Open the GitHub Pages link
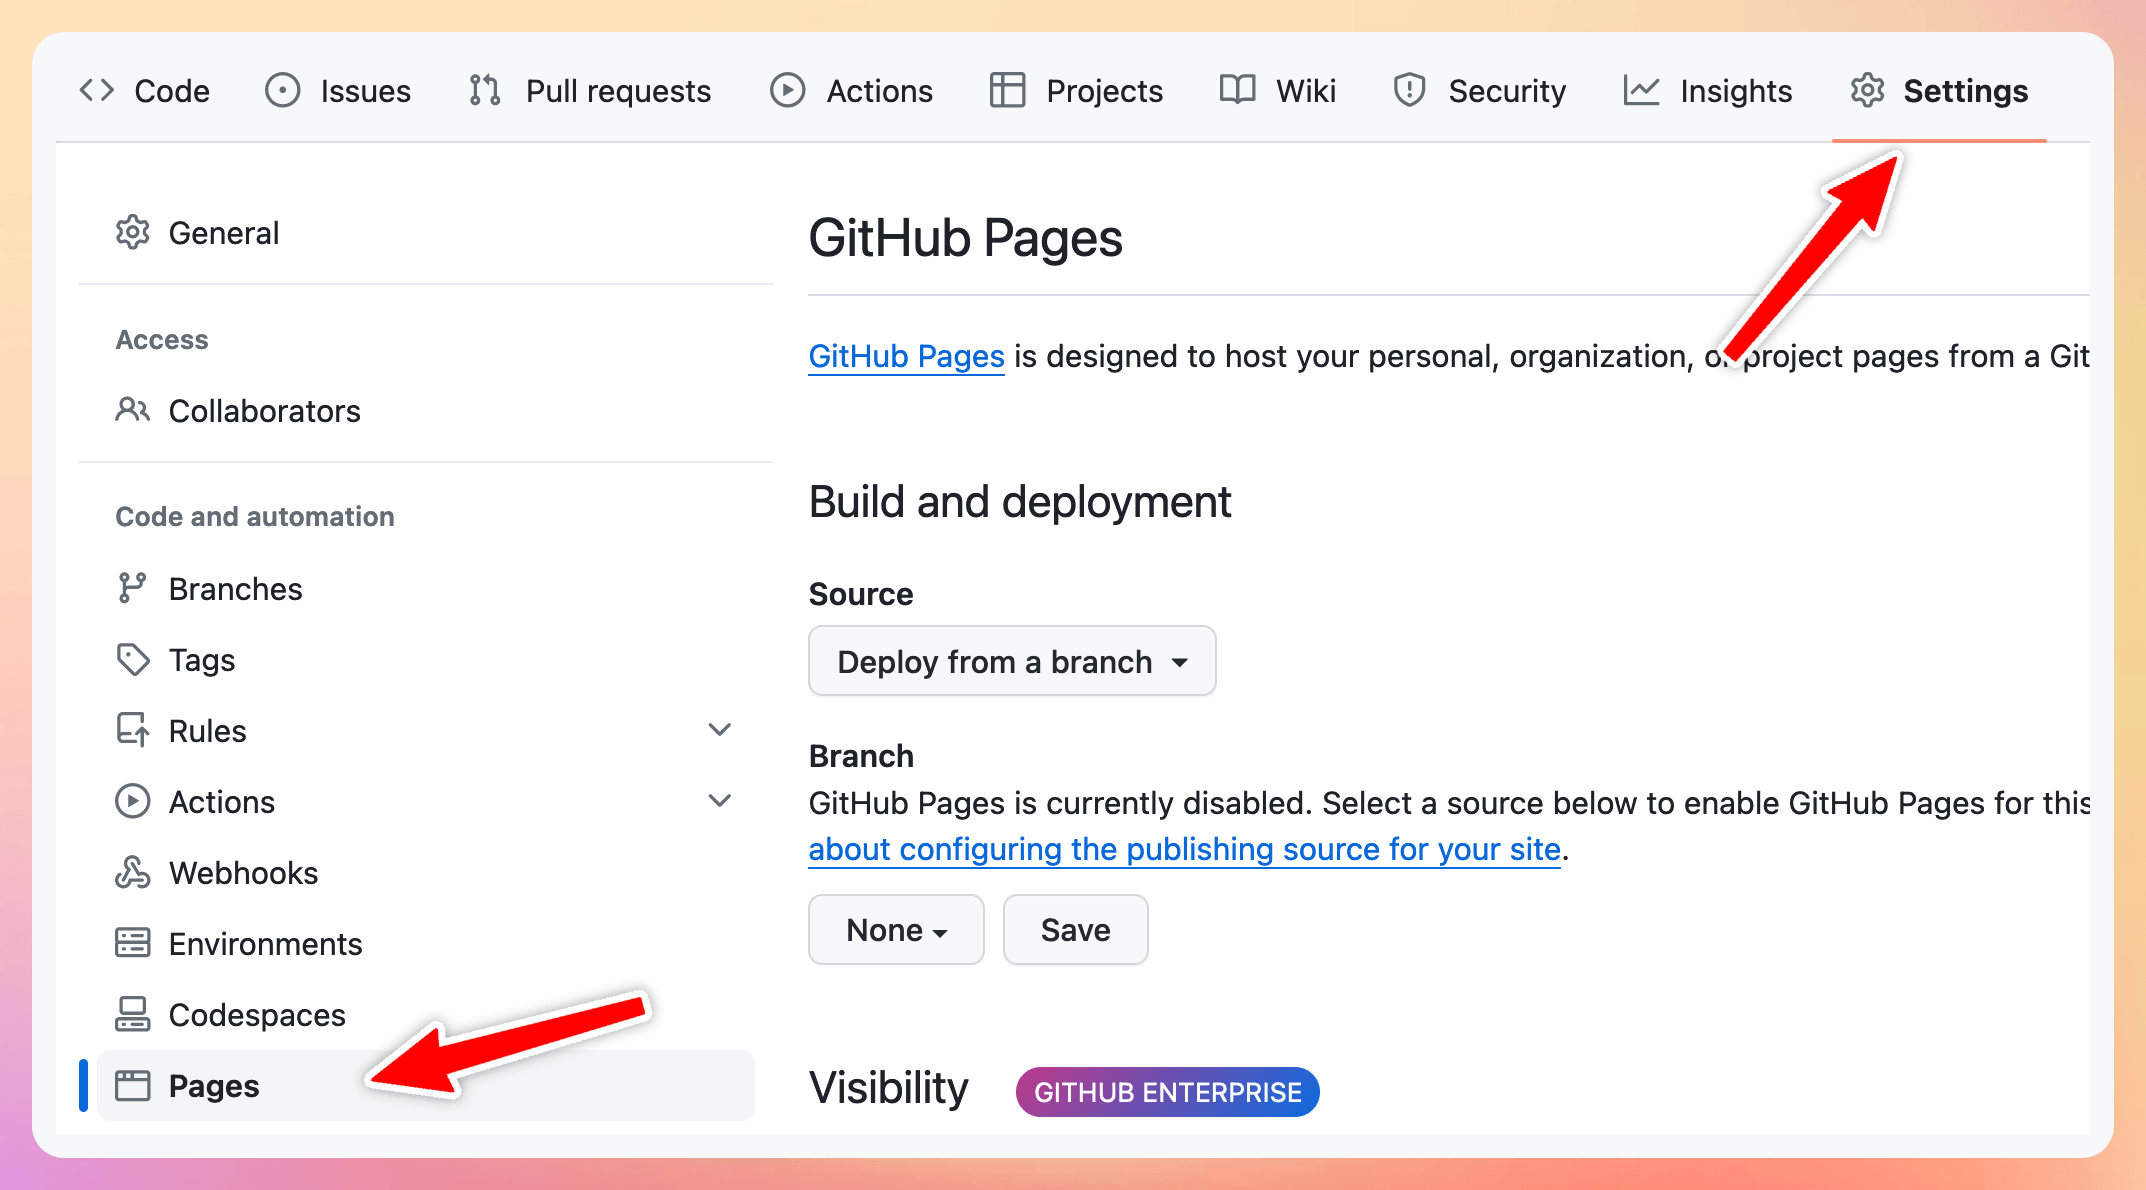The image size is (2146, 1190). 905,356
